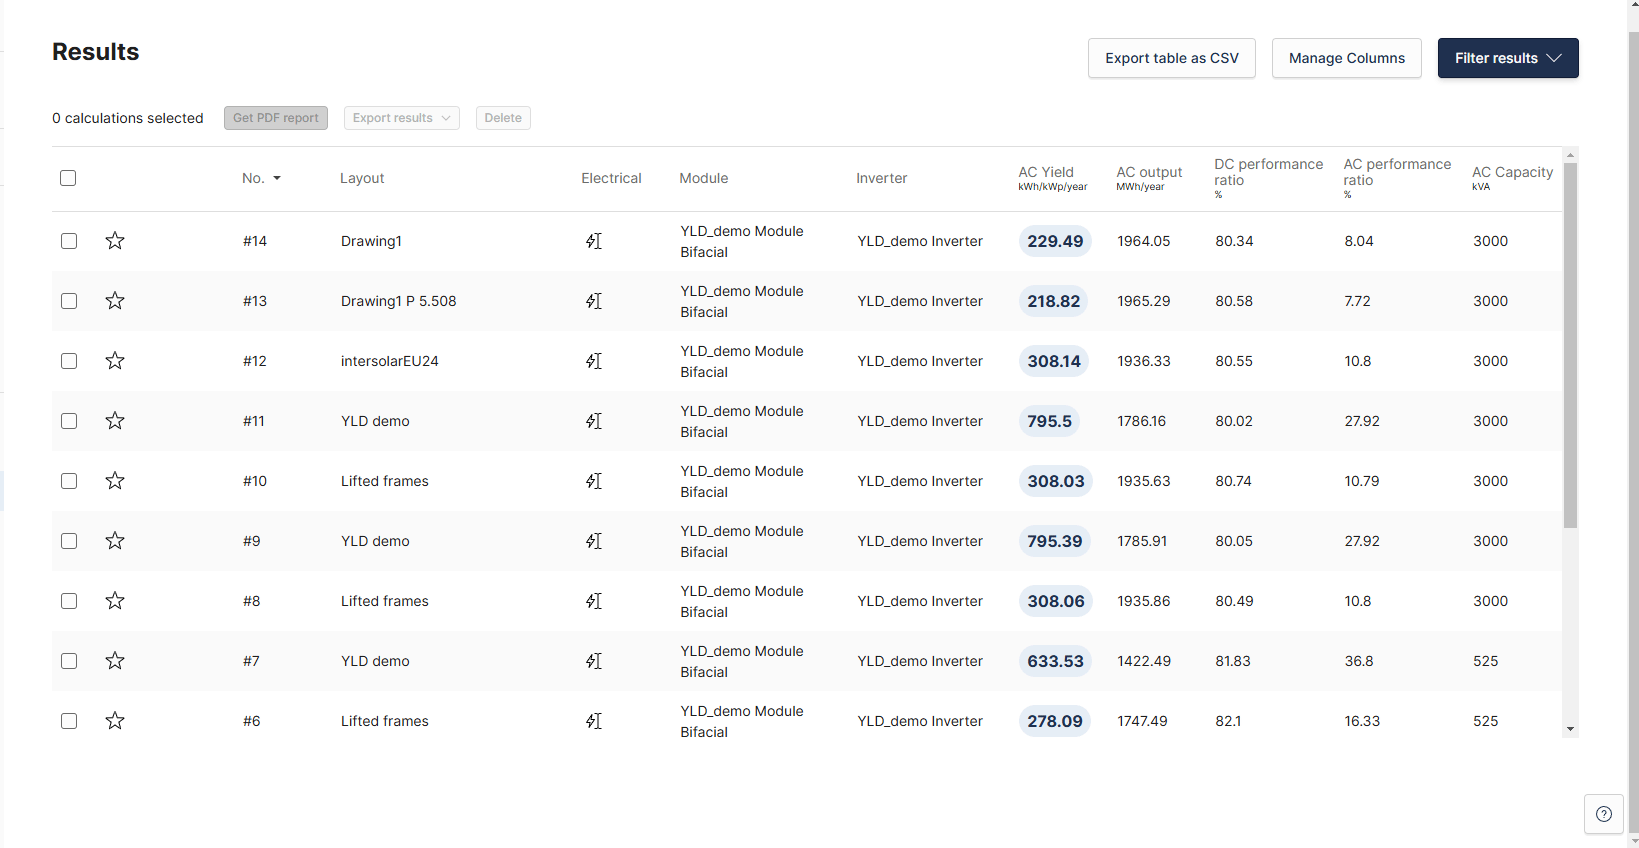Select calculation #7 checkbox

point(69,661)
